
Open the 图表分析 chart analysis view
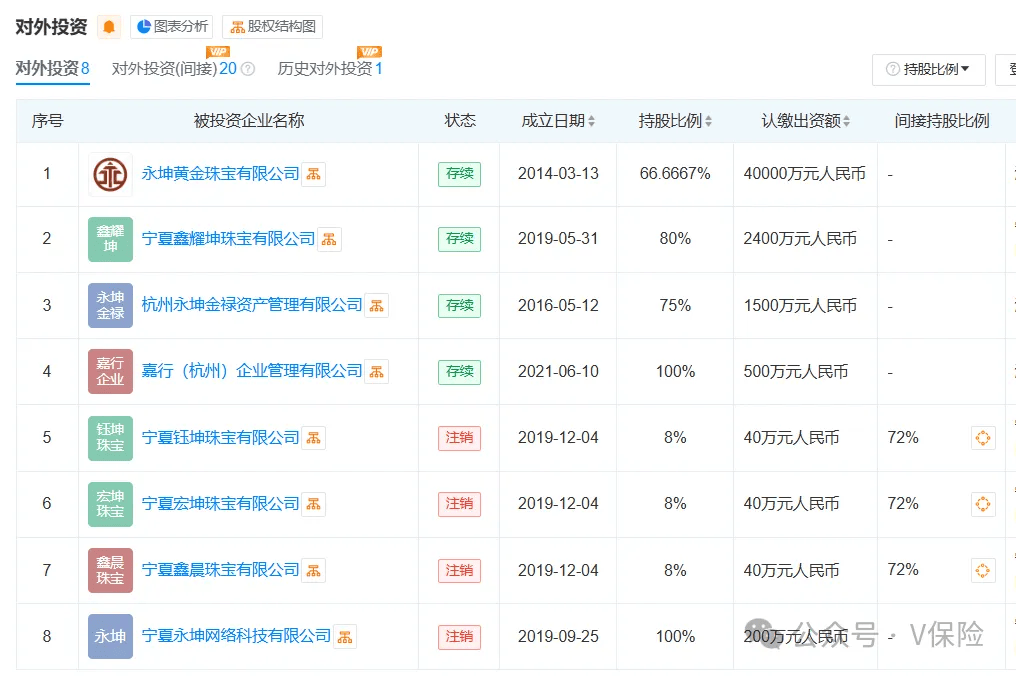click(x=171, y=27)
